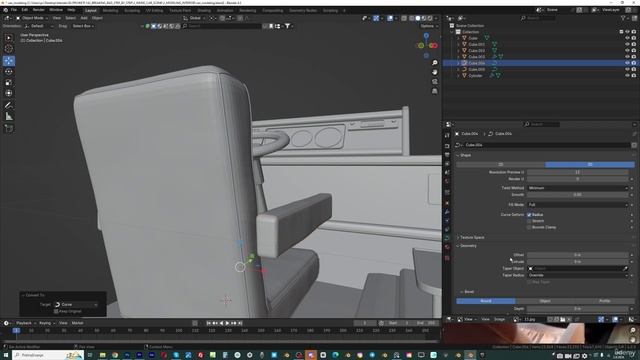Uncheck Radius under Curve Deform
The image size is (640, 360).
point(529,215)
